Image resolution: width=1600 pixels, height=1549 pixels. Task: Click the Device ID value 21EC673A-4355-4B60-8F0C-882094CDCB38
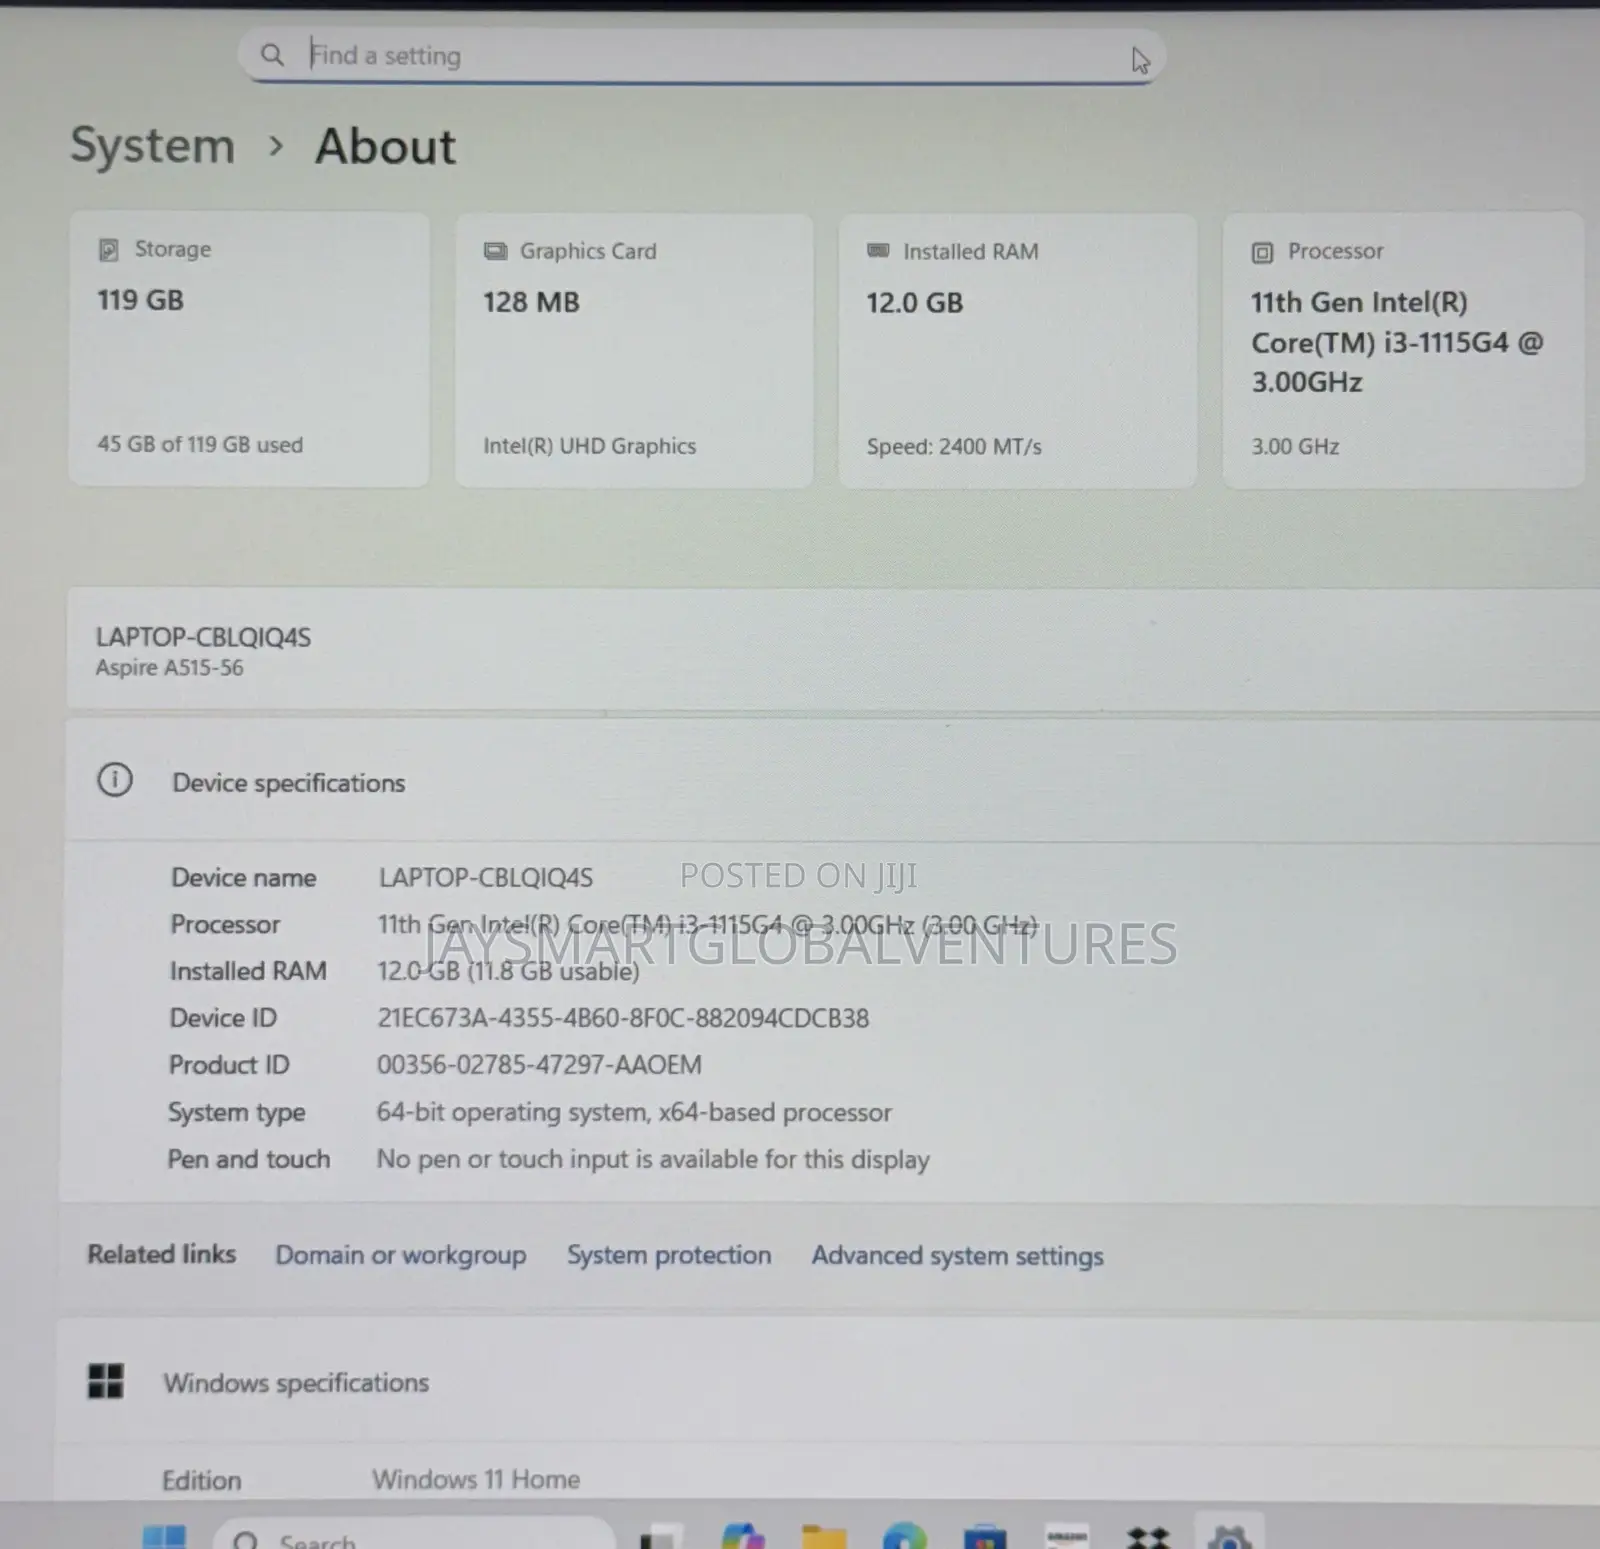tap(623, 1018)
